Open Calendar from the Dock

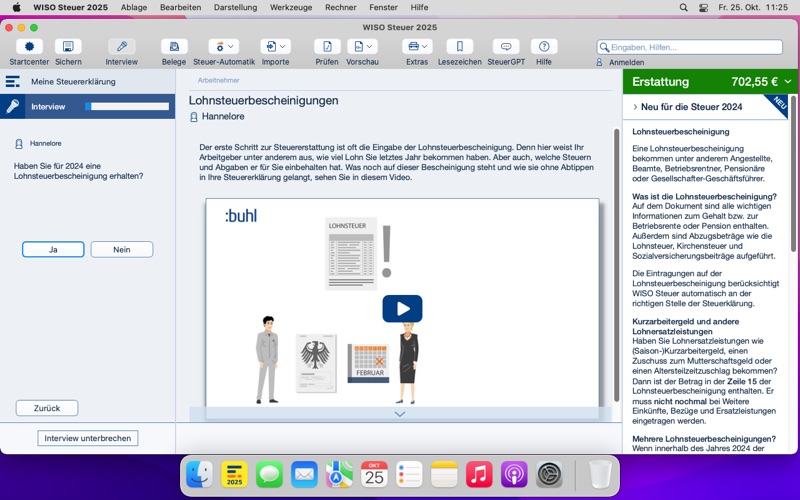[x=374, y=474]
